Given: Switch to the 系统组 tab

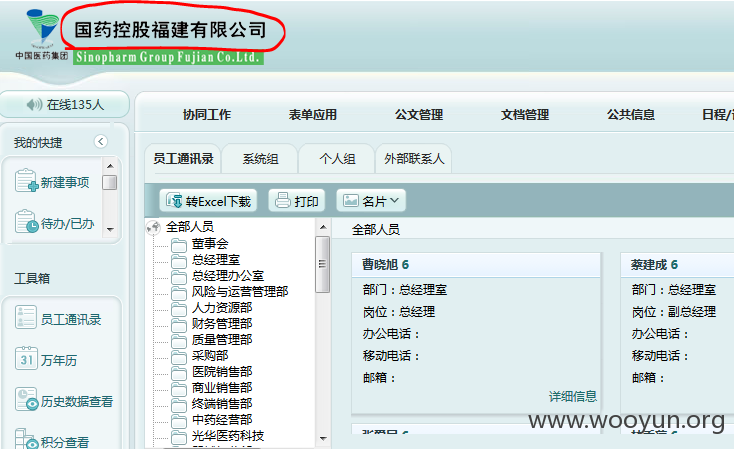Looking at the screenshot, I should pos(260,159).
